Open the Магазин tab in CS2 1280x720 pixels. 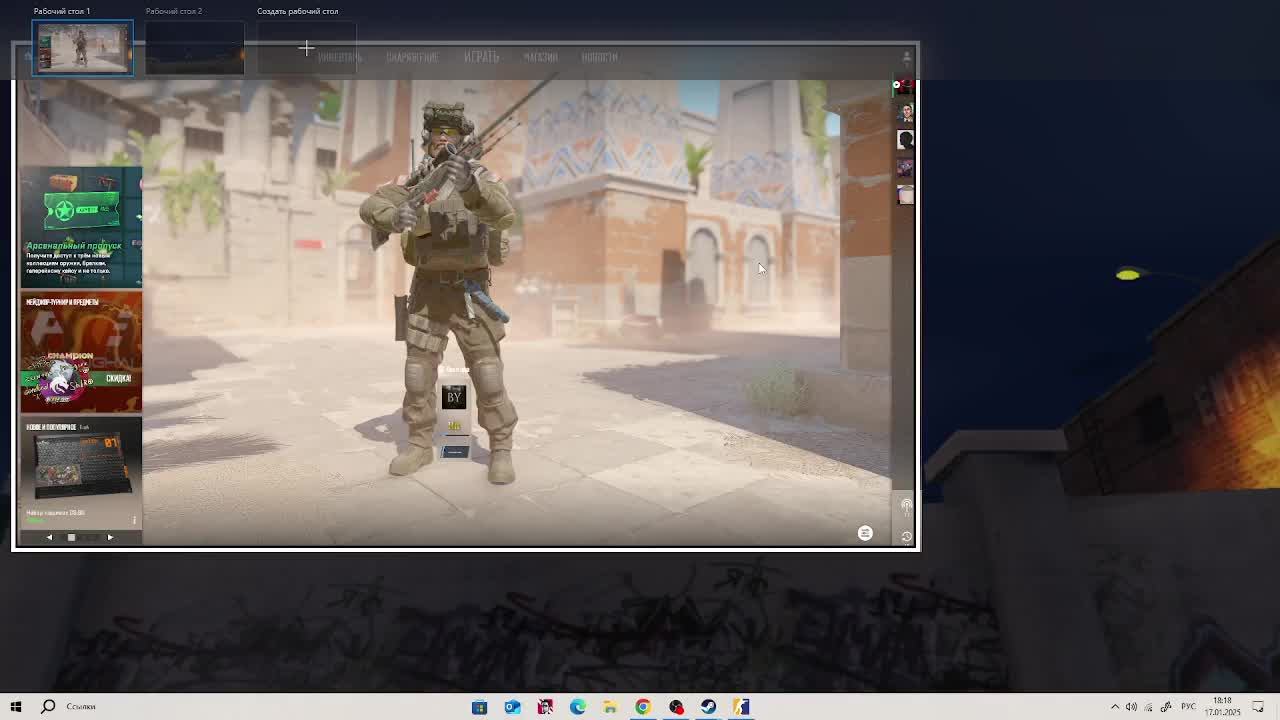(541, 57)
